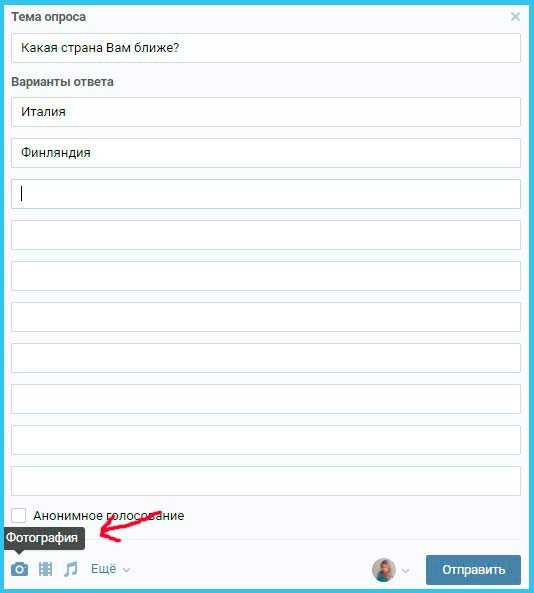Expand the Ещё attachments menu
The width and height of the screenshot is (534, 593).
110,569
